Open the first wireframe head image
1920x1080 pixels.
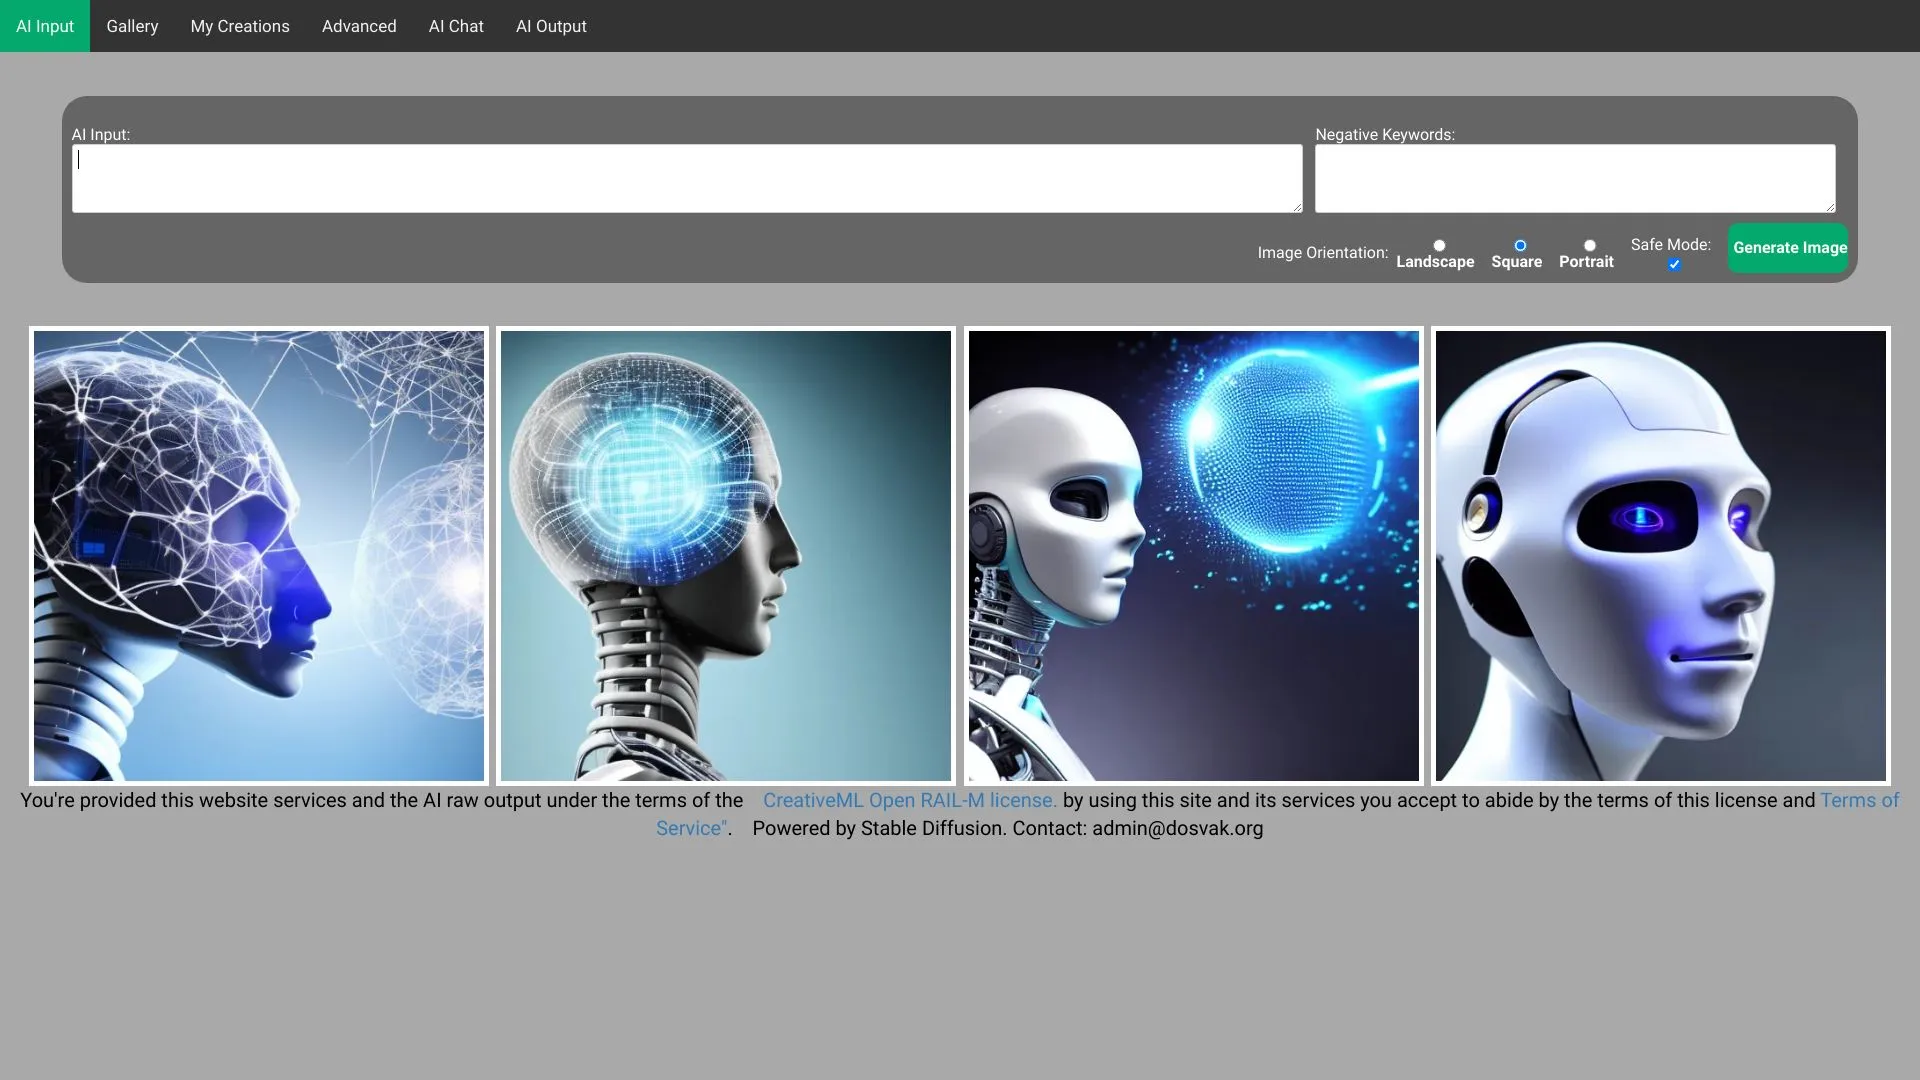point(258,555)
